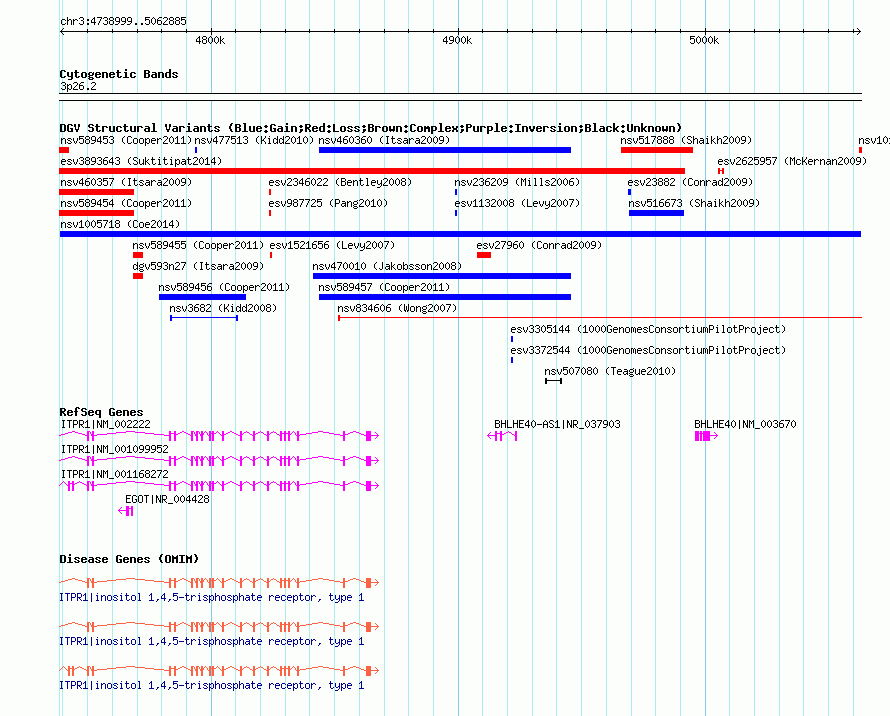The image size is (890, 716).
Task: Click the chr3:4738999..5062885 coordinates label
Action: pyautogui.click(x=123, y=21)
